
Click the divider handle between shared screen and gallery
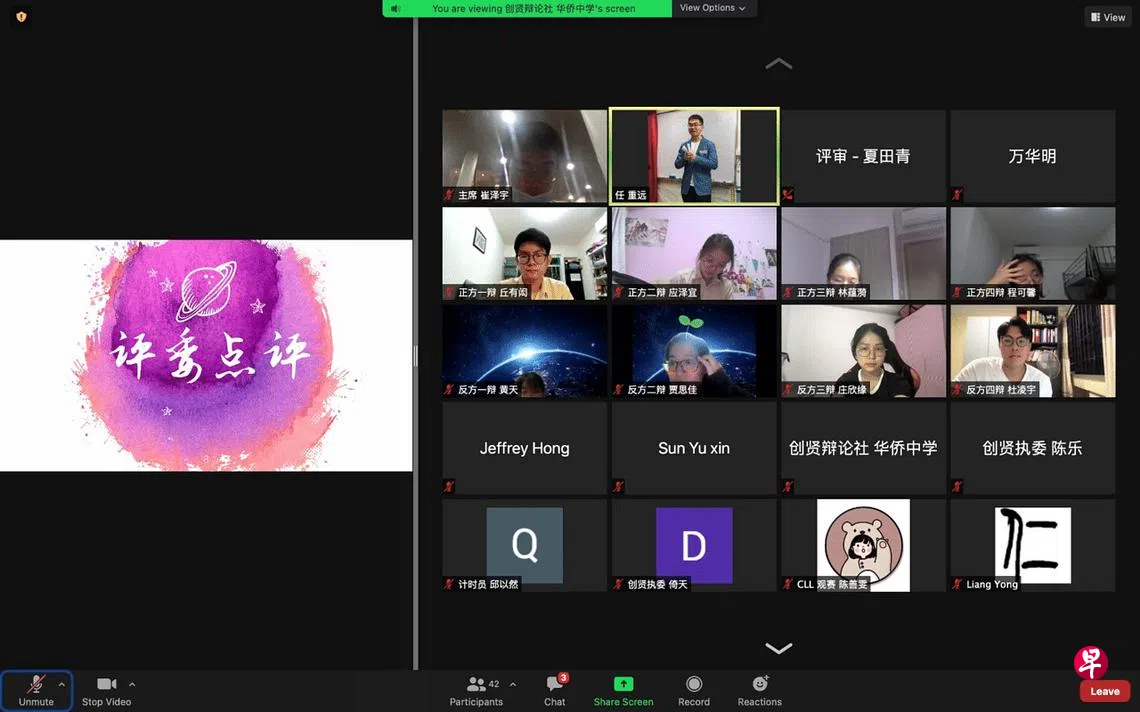(415, 355)
